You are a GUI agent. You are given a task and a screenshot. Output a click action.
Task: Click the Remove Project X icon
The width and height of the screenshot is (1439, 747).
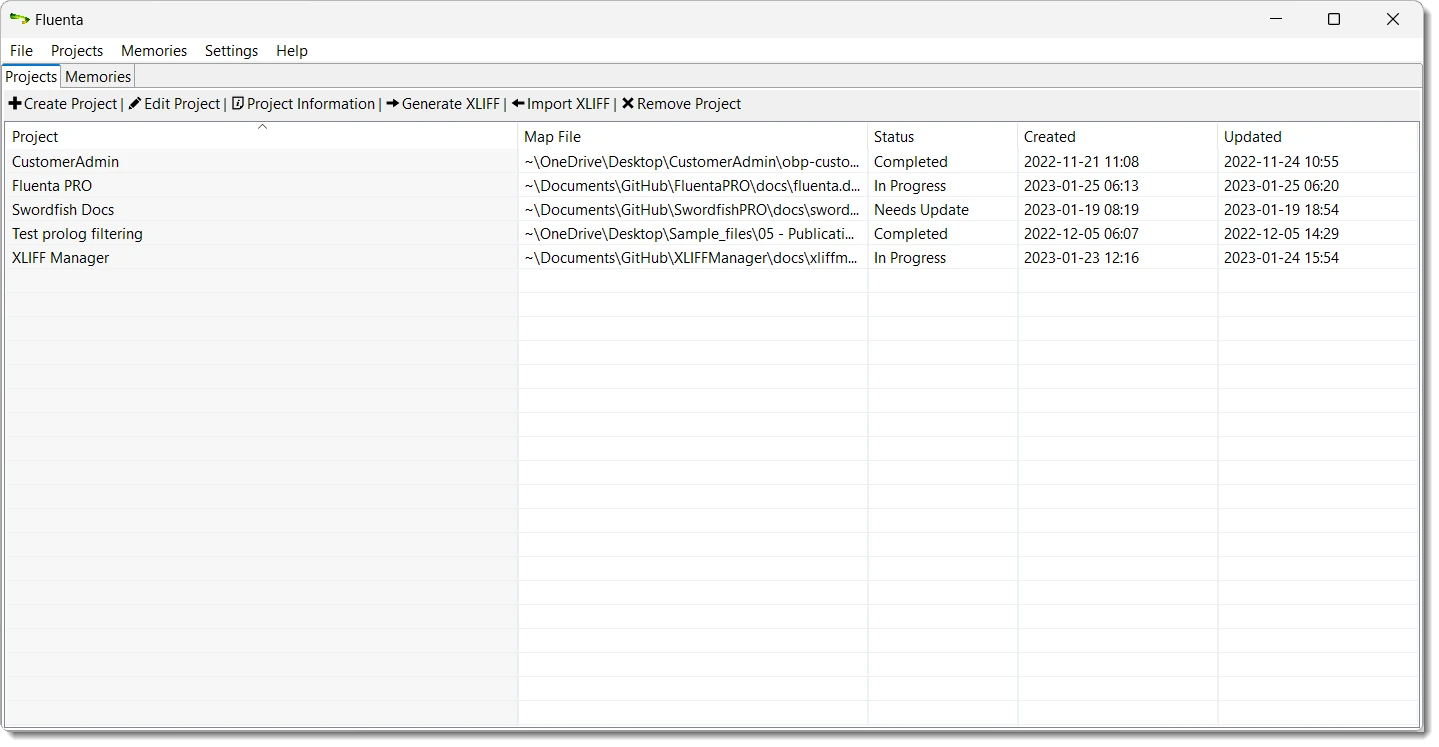(628, 104)
